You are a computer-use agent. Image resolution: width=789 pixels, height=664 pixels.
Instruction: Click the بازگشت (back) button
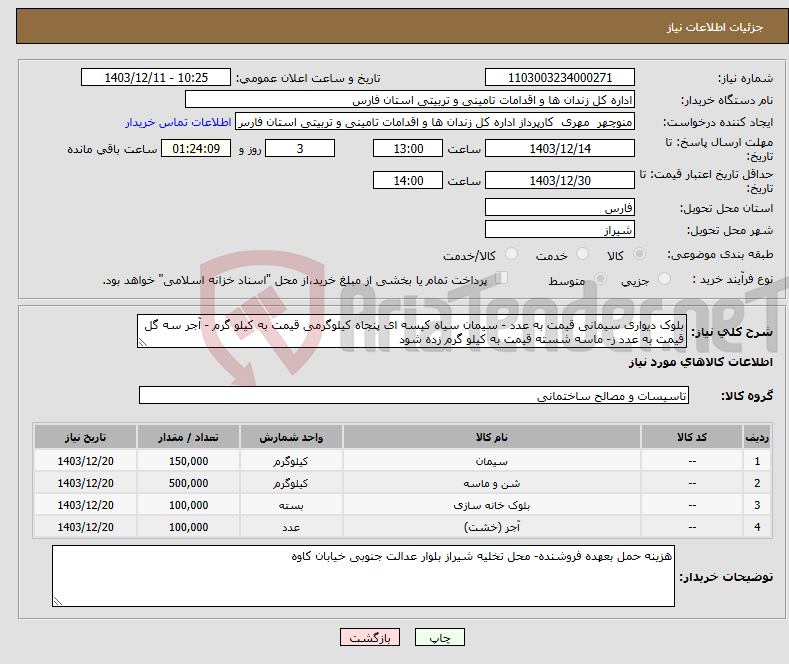[x=370, y=637]
